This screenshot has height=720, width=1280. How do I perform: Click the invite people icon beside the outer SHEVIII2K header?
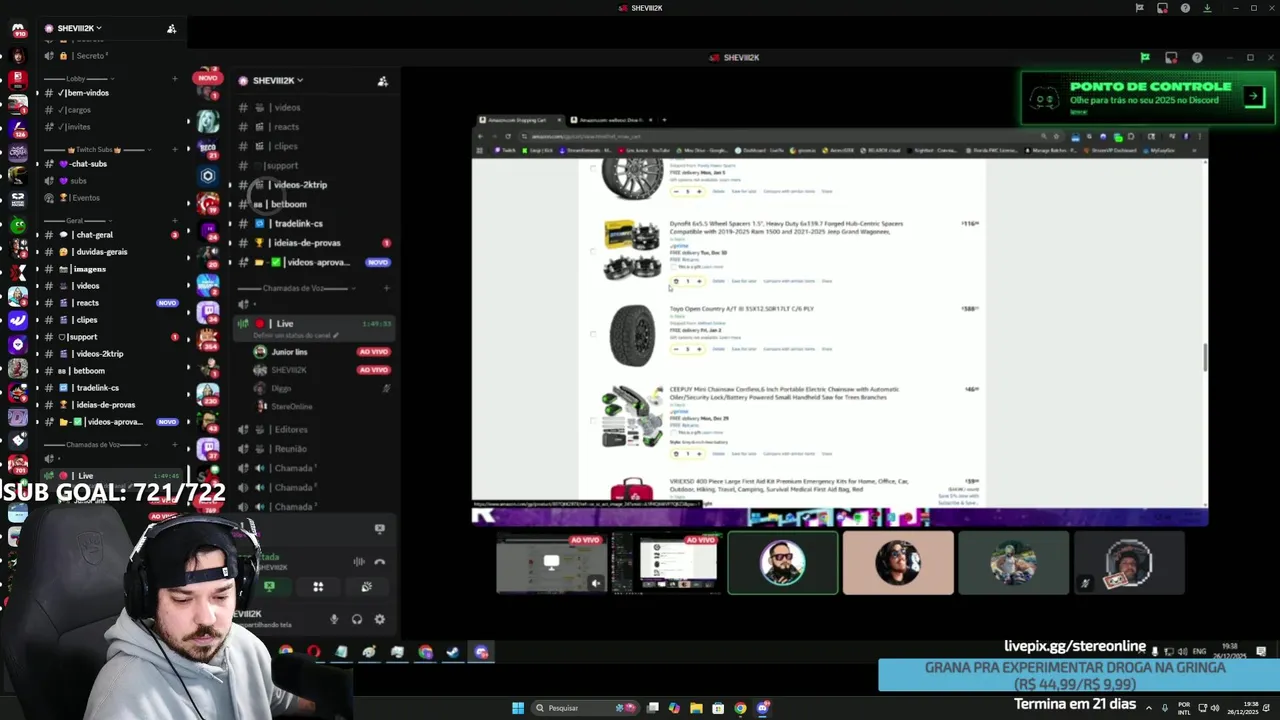(x=171, y=29)
